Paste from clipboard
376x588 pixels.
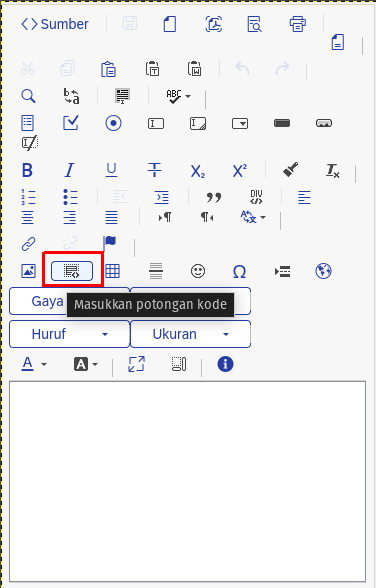[108, 69]
